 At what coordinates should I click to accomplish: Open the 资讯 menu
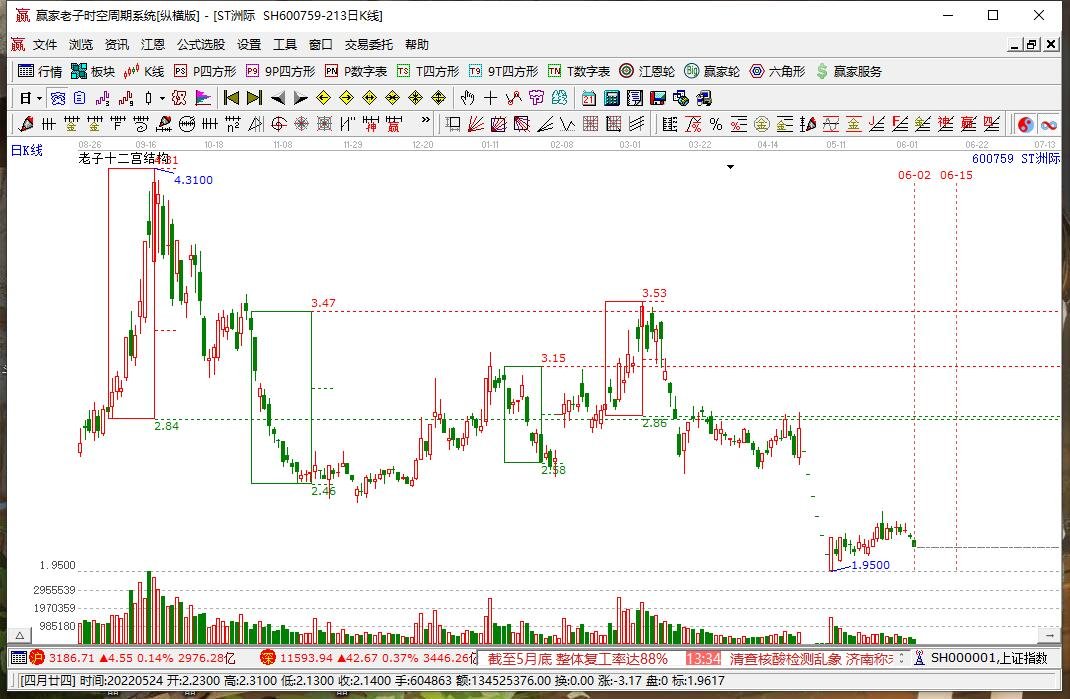point(117,44)
